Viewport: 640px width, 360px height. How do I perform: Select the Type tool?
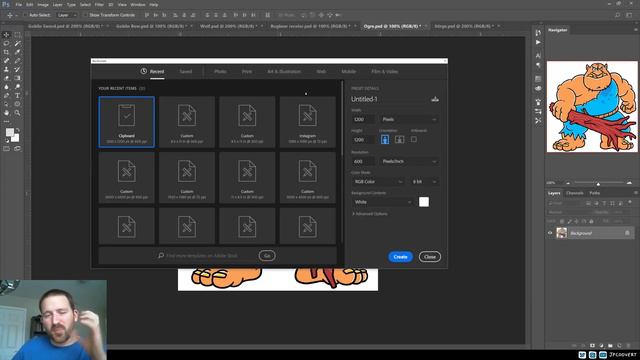tap(17, 96)
